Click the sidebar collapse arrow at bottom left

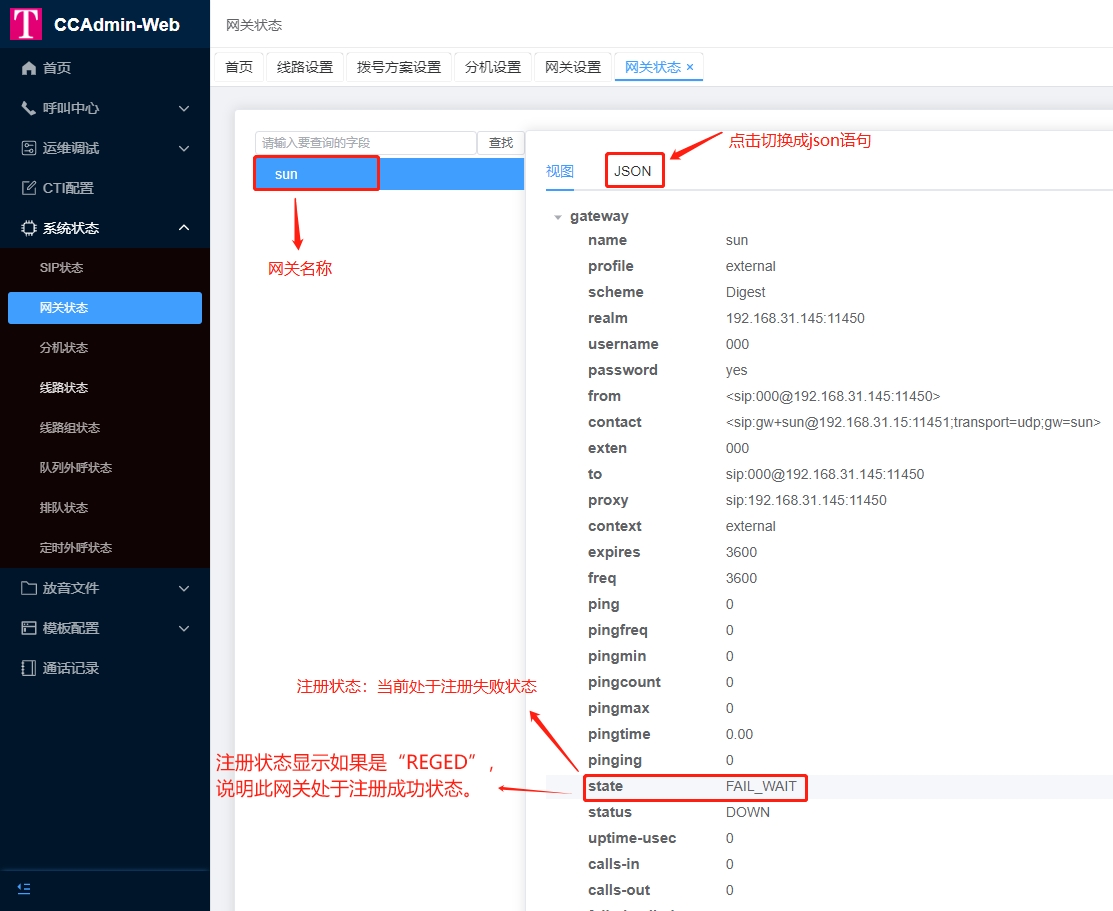tap(24, 888)
